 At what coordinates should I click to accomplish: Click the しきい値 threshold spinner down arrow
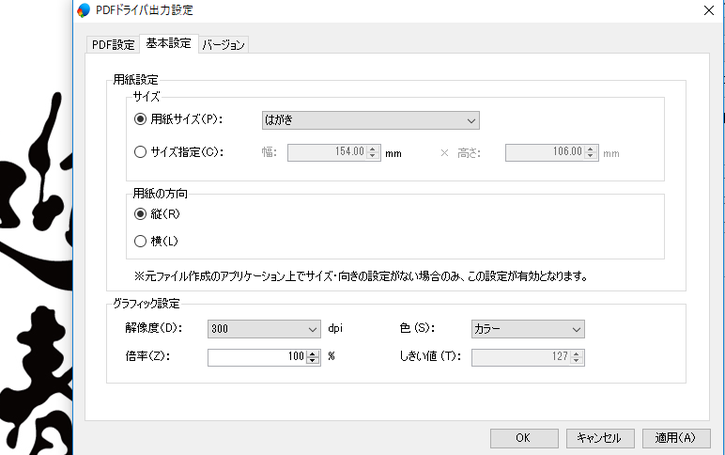577,360
